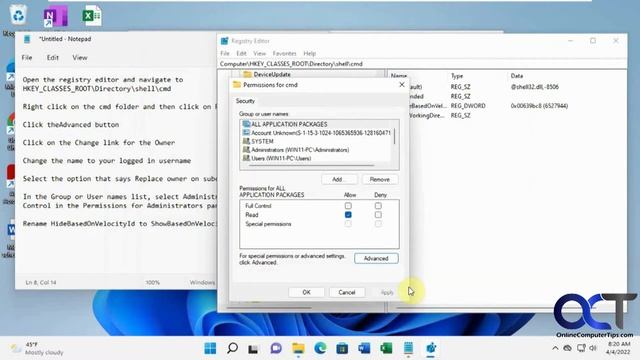
Task: Cancel the Permissions for cmd dialog
Action: tap(347, 292)
